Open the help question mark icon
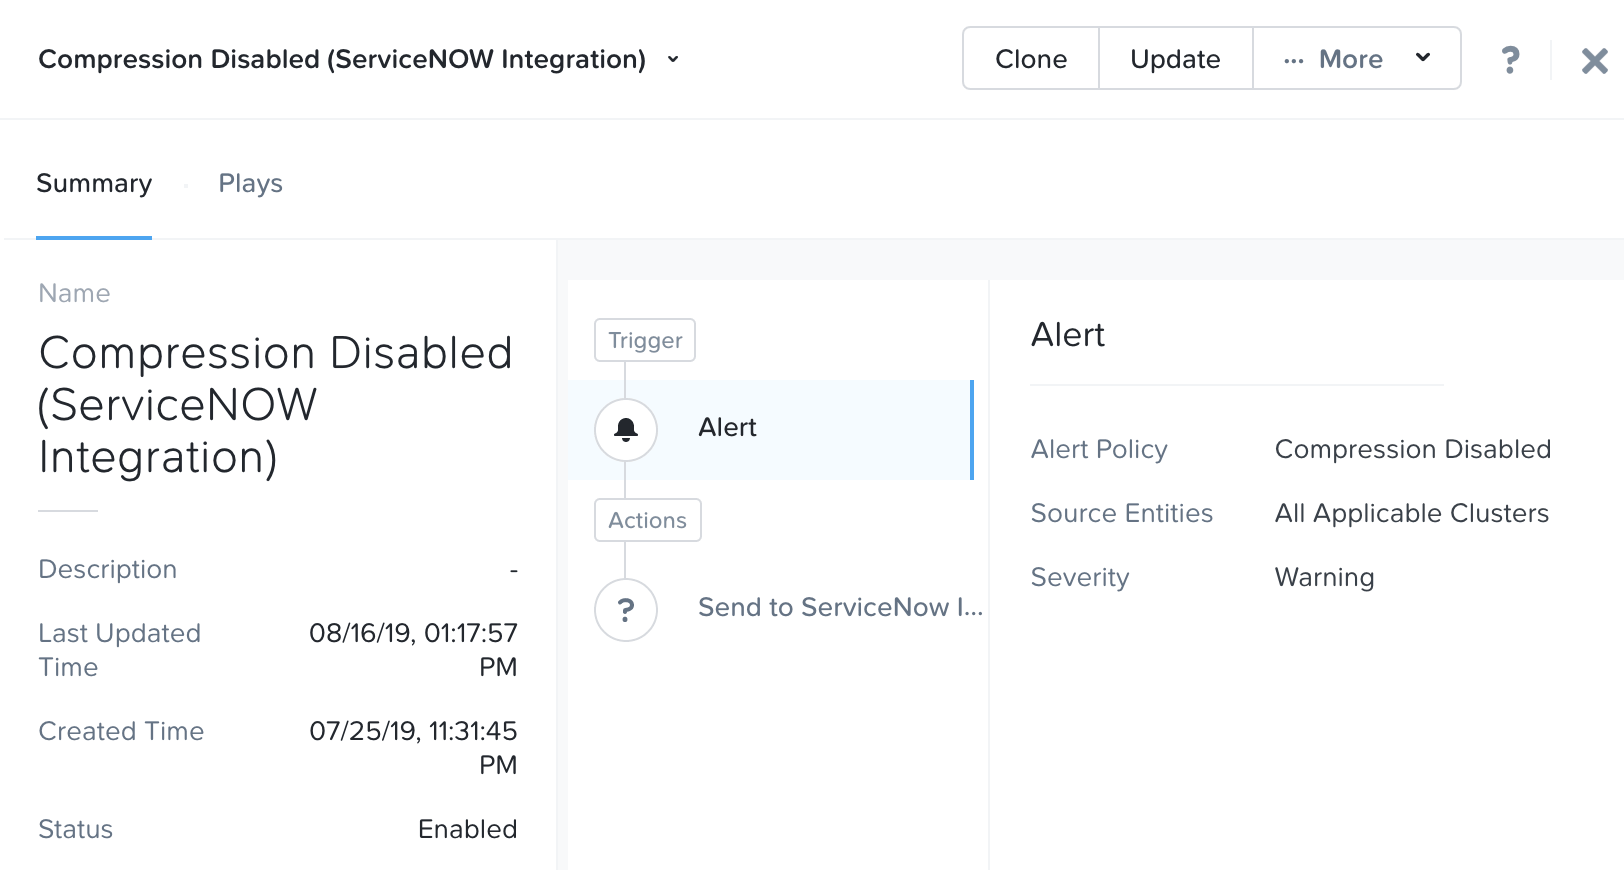The image size is (1624, 870). pos(1510,60)
